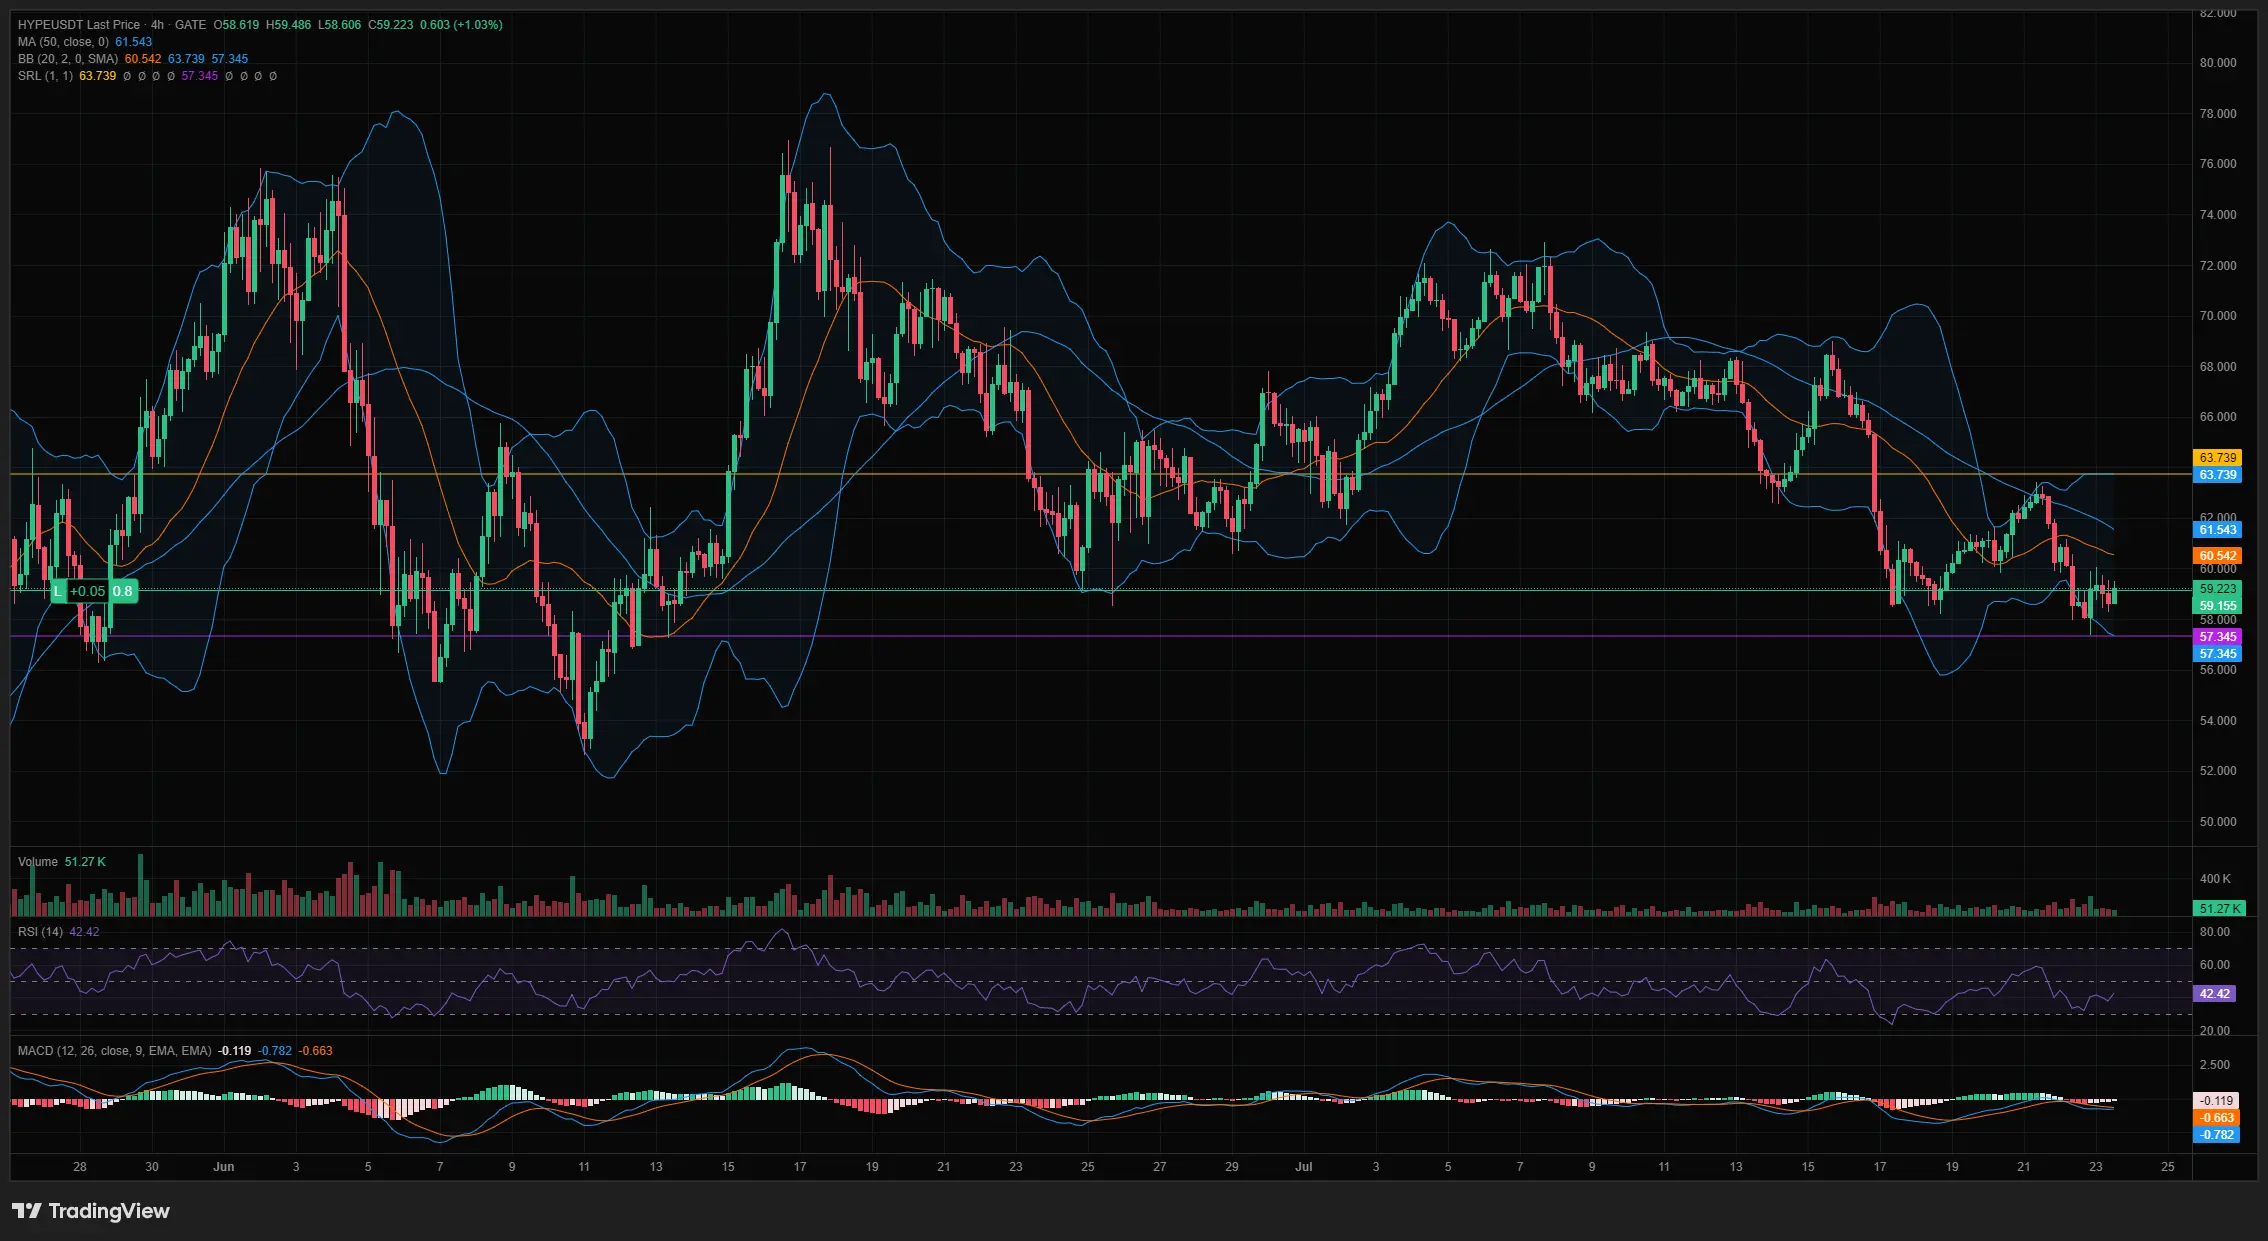Image resolution: width=2268 pixels, height=1241 pixels.
Task: Click the HYPEUSDT Last Price symbol title
Action: click(79, 24)
